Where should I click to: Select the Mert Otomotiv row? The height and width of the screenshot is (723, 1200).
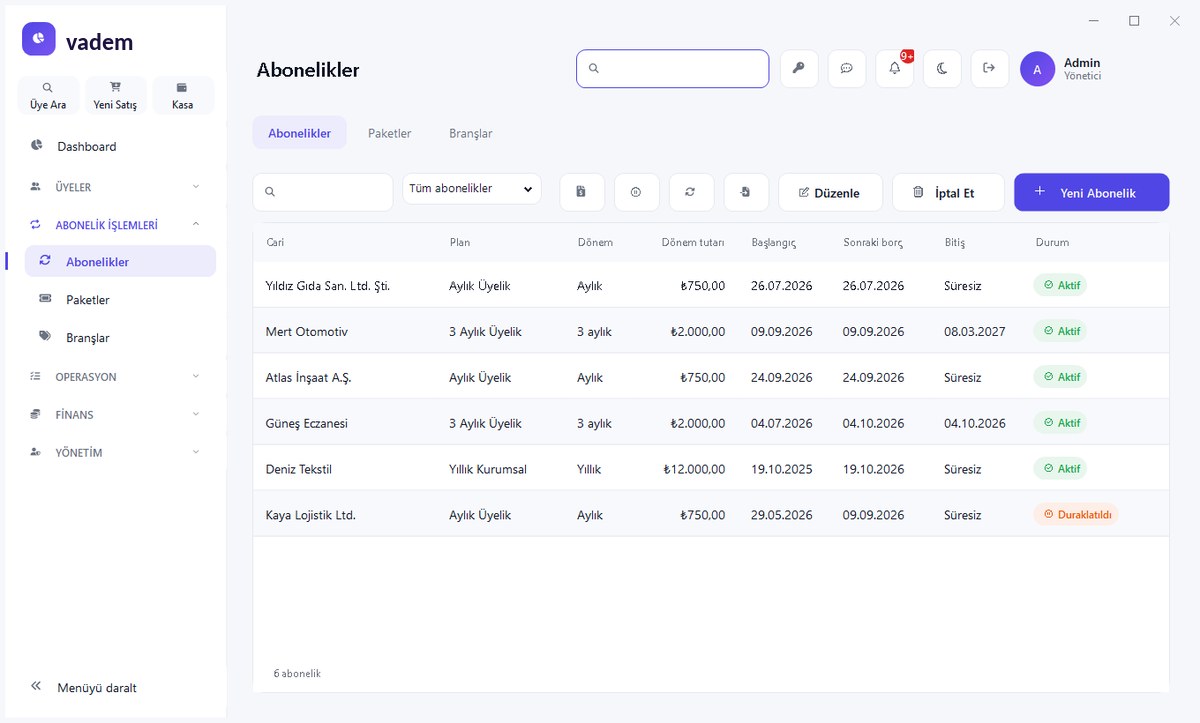[x=711, y=331]
